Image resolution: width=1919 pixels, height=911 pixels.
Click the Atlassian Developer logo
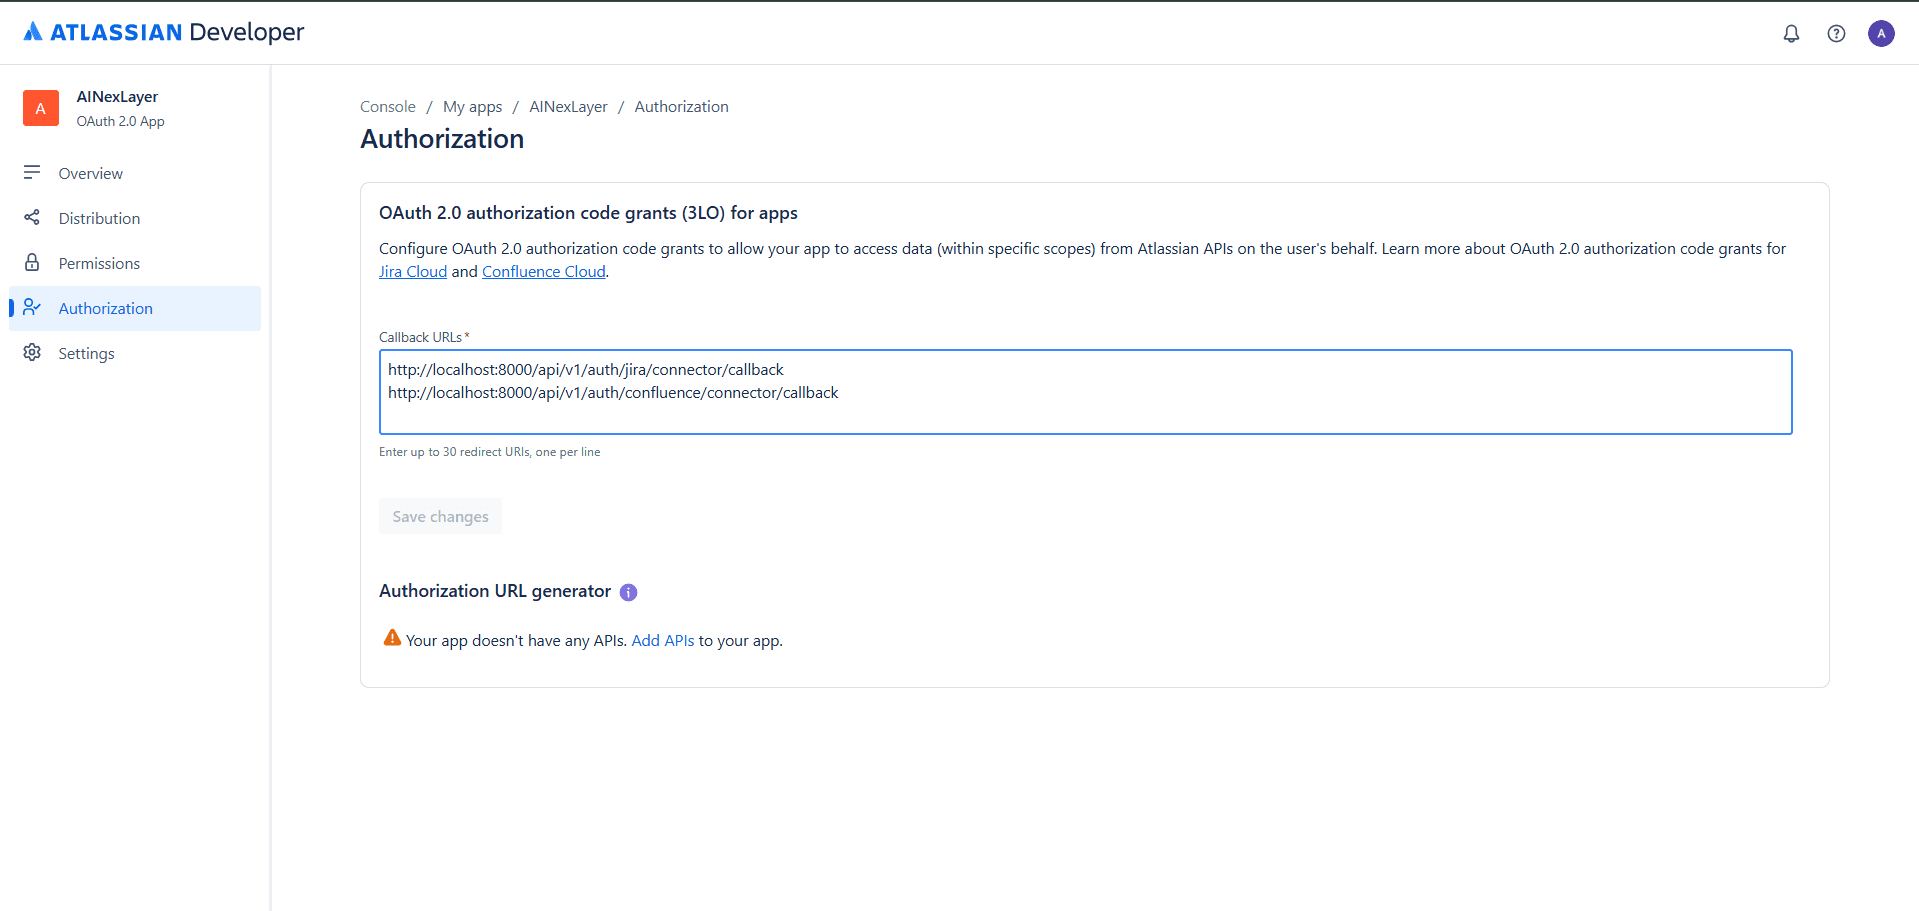(x=163, y=31)
